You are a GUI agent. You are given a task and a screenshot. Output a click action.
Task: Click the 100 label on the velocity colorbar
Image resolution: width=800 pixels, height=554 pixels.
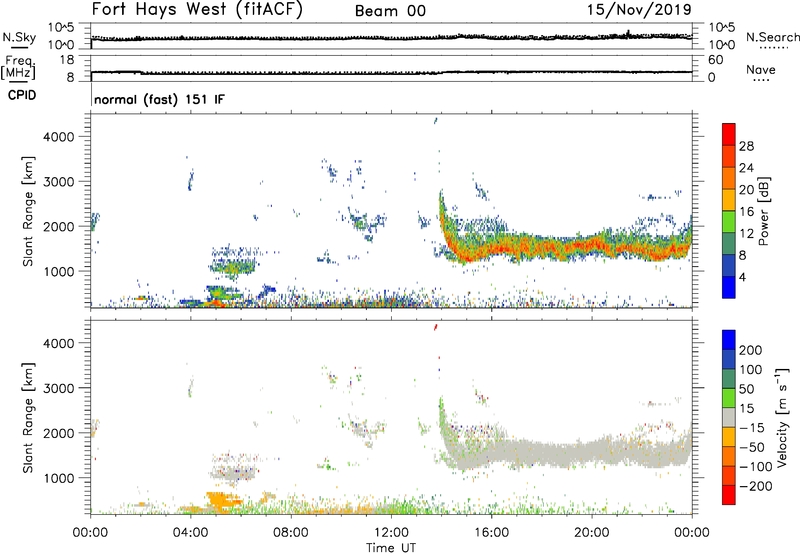tap(751, 370)
